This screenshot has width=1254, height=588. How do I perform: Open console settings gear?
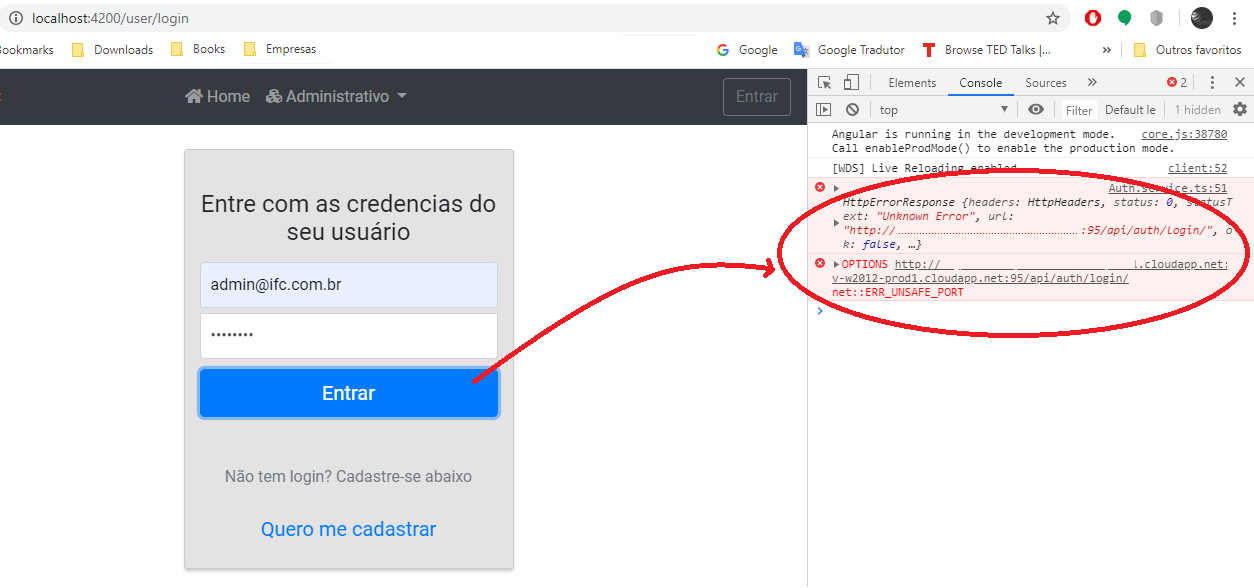(x=1240, y=109)
